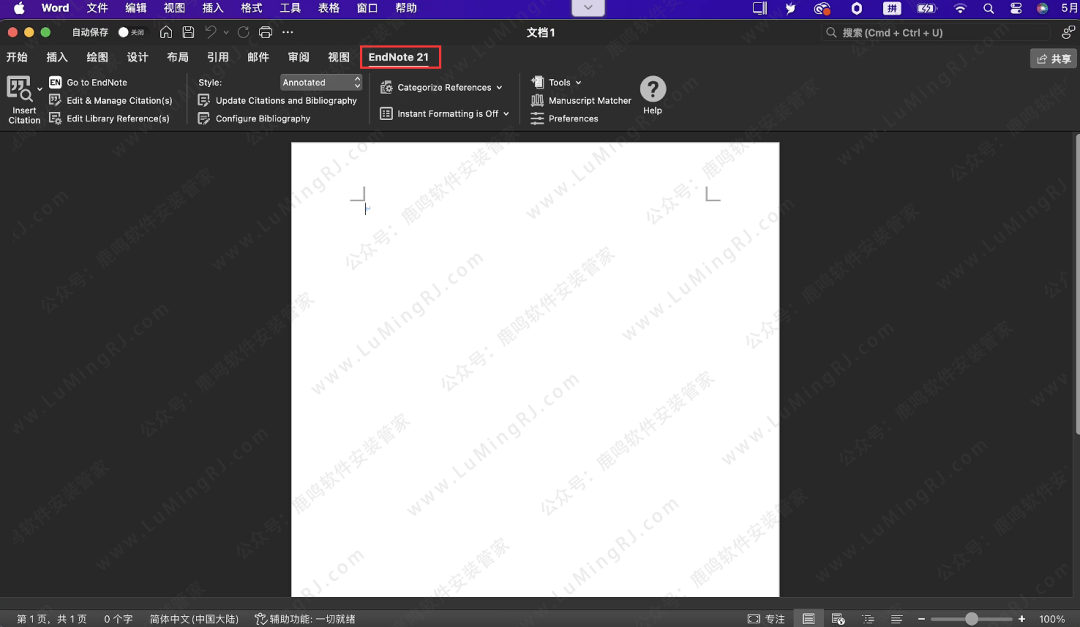Undo the last action
The image size is (1080, 627).
click(211, 32)
